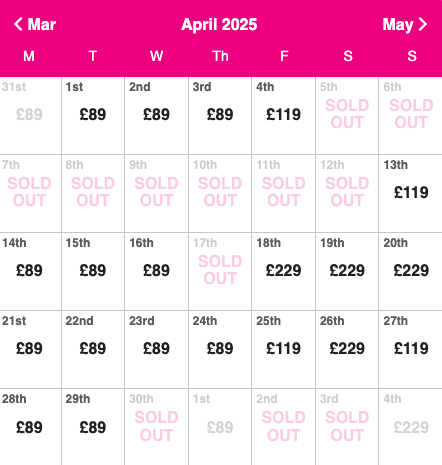
Task: Choose April 24th priced £89
Action: pos(220,350)
